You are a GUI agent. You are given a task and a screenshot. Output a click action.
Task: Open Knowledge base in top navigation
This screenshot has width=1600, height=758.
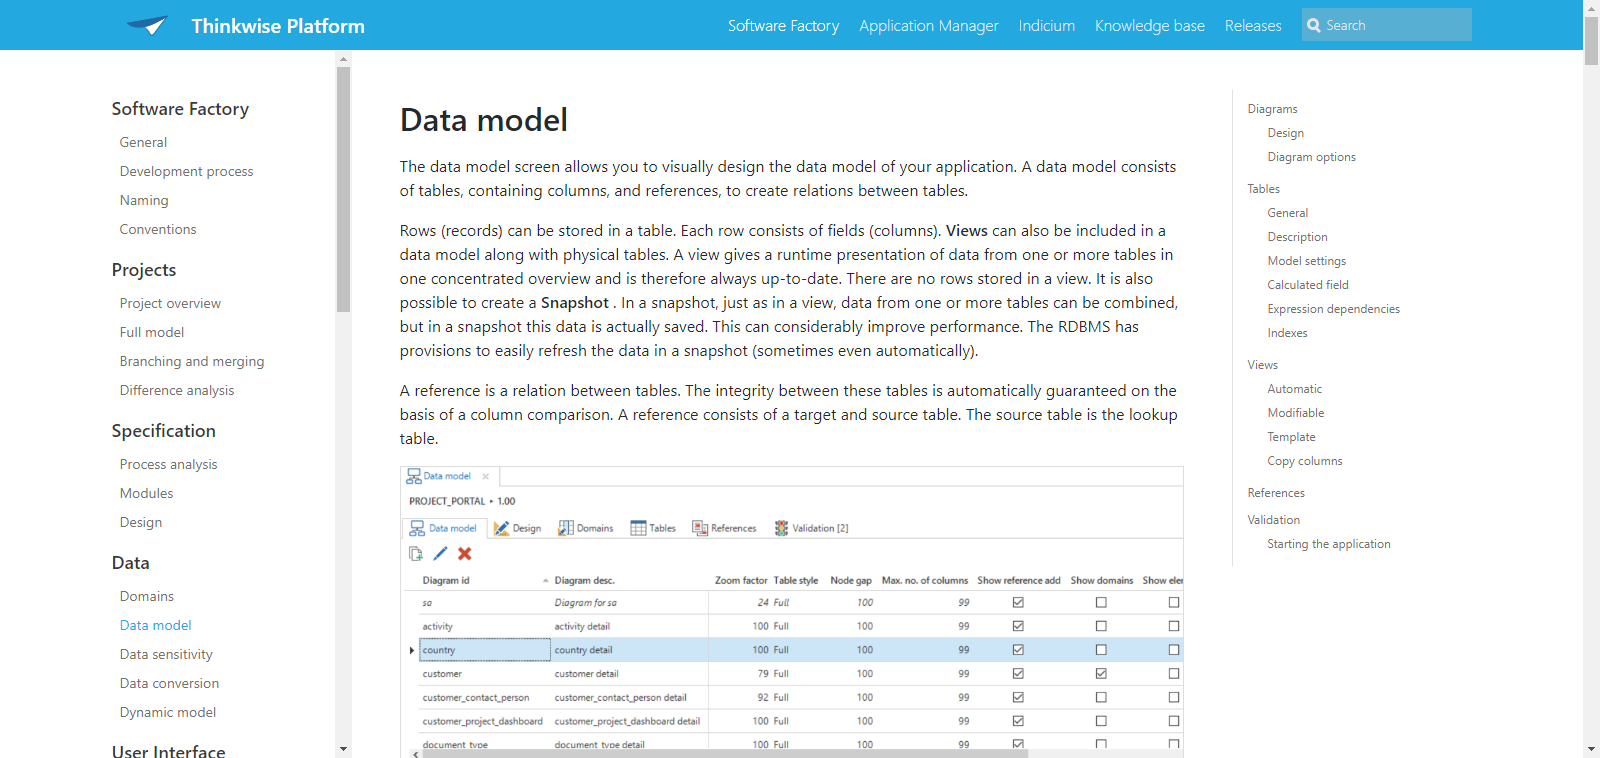coord(1150,25)
